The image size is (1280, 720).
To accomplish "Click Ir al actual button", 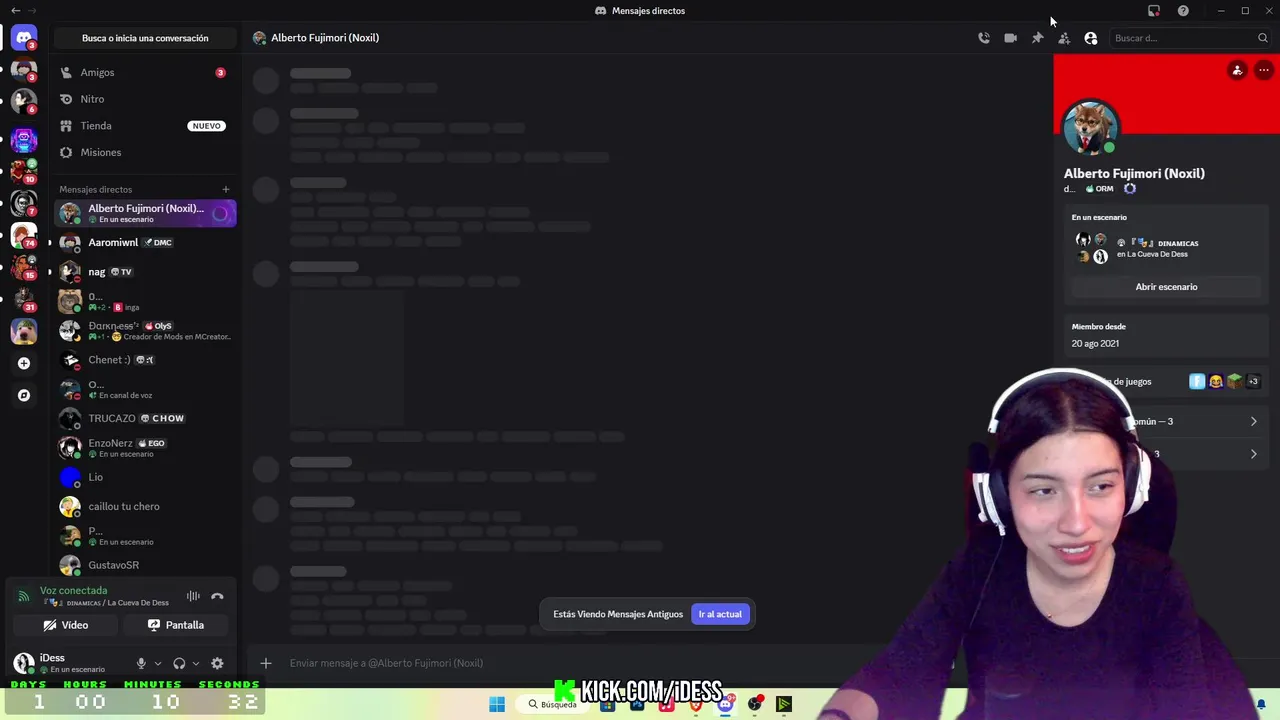I will coord(720,614).
